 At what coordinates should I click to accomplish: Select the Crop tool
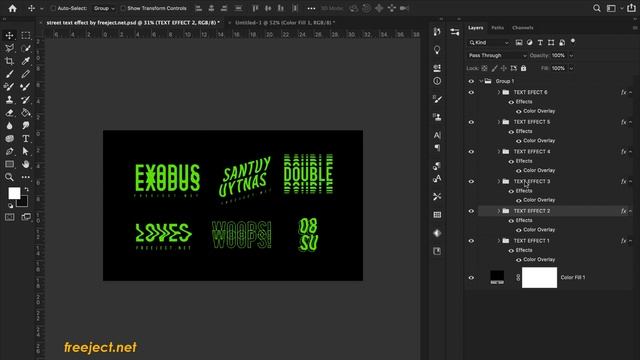[x=9, y=61]
